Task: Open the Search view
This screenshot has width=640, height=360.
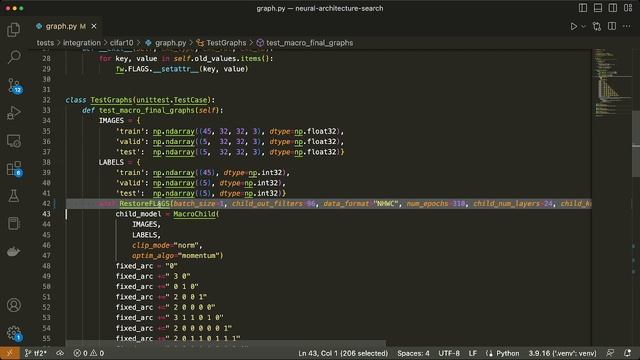Action: 13,57
